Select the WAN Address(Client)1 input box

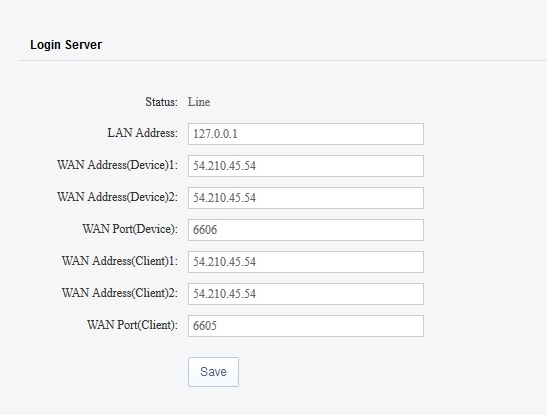tap(306, 262)
